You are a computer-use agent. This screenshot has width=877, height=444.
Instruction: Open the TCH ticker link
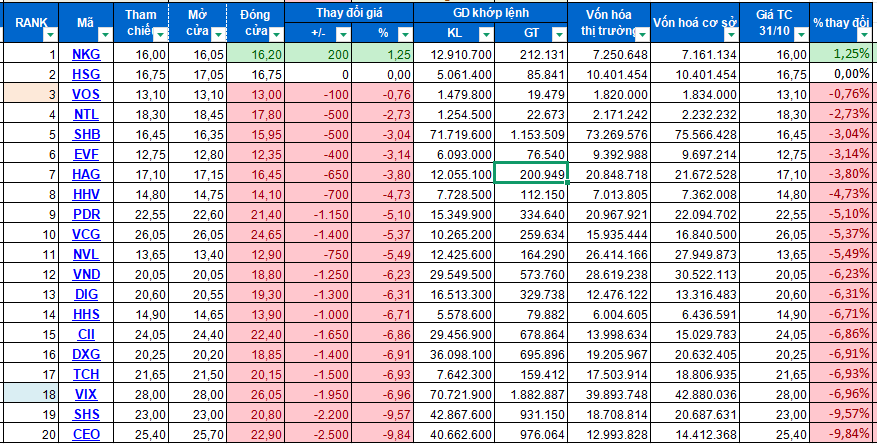(86, 375)
